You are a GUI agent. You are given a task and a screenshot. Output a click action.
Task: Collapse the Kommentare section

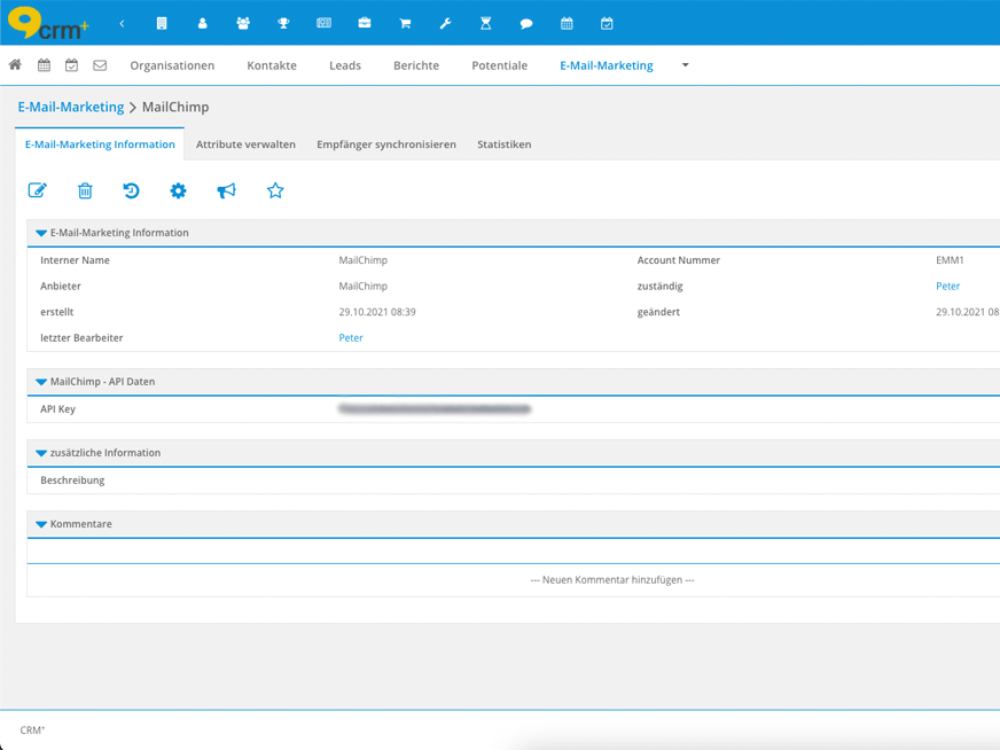[41, 524]
